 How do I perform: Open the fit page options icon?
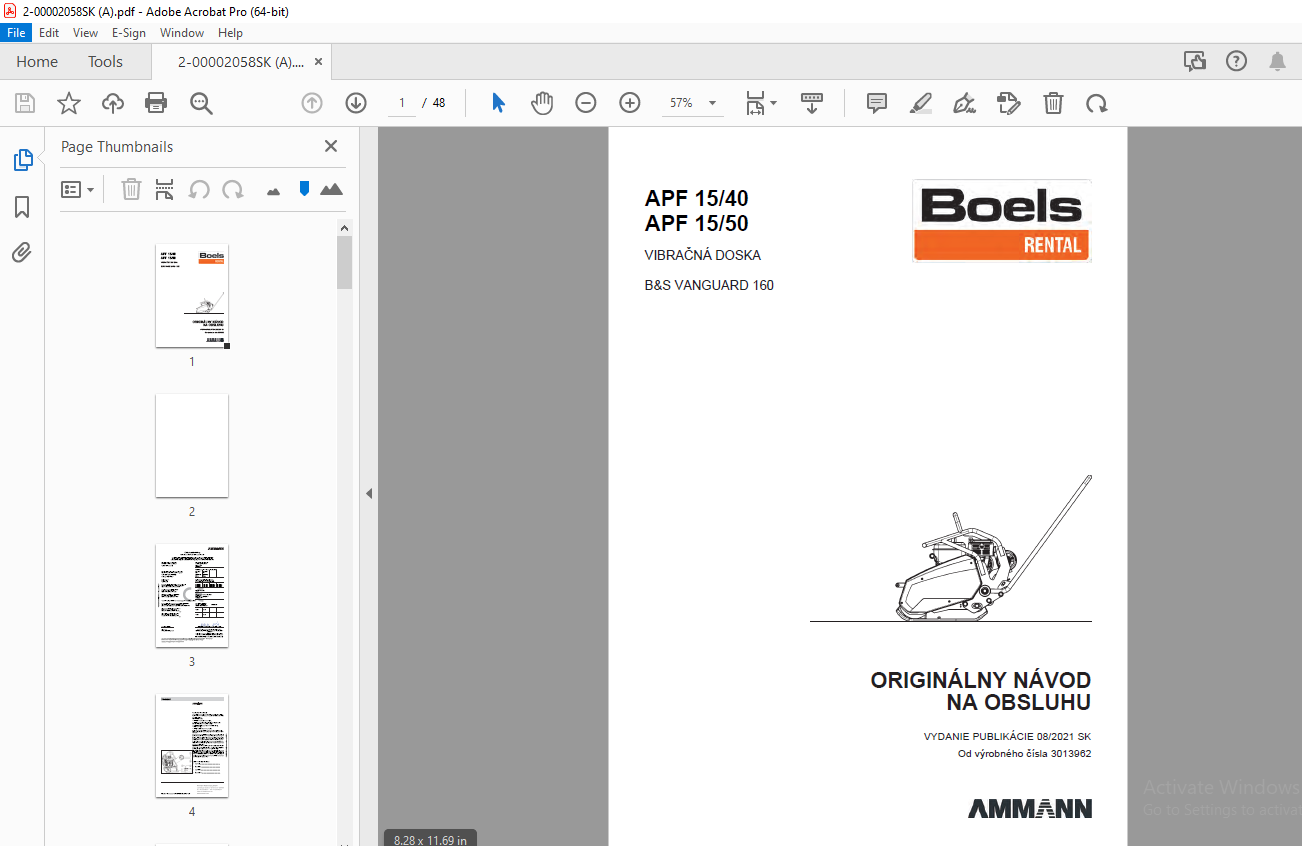pos(755,103)
